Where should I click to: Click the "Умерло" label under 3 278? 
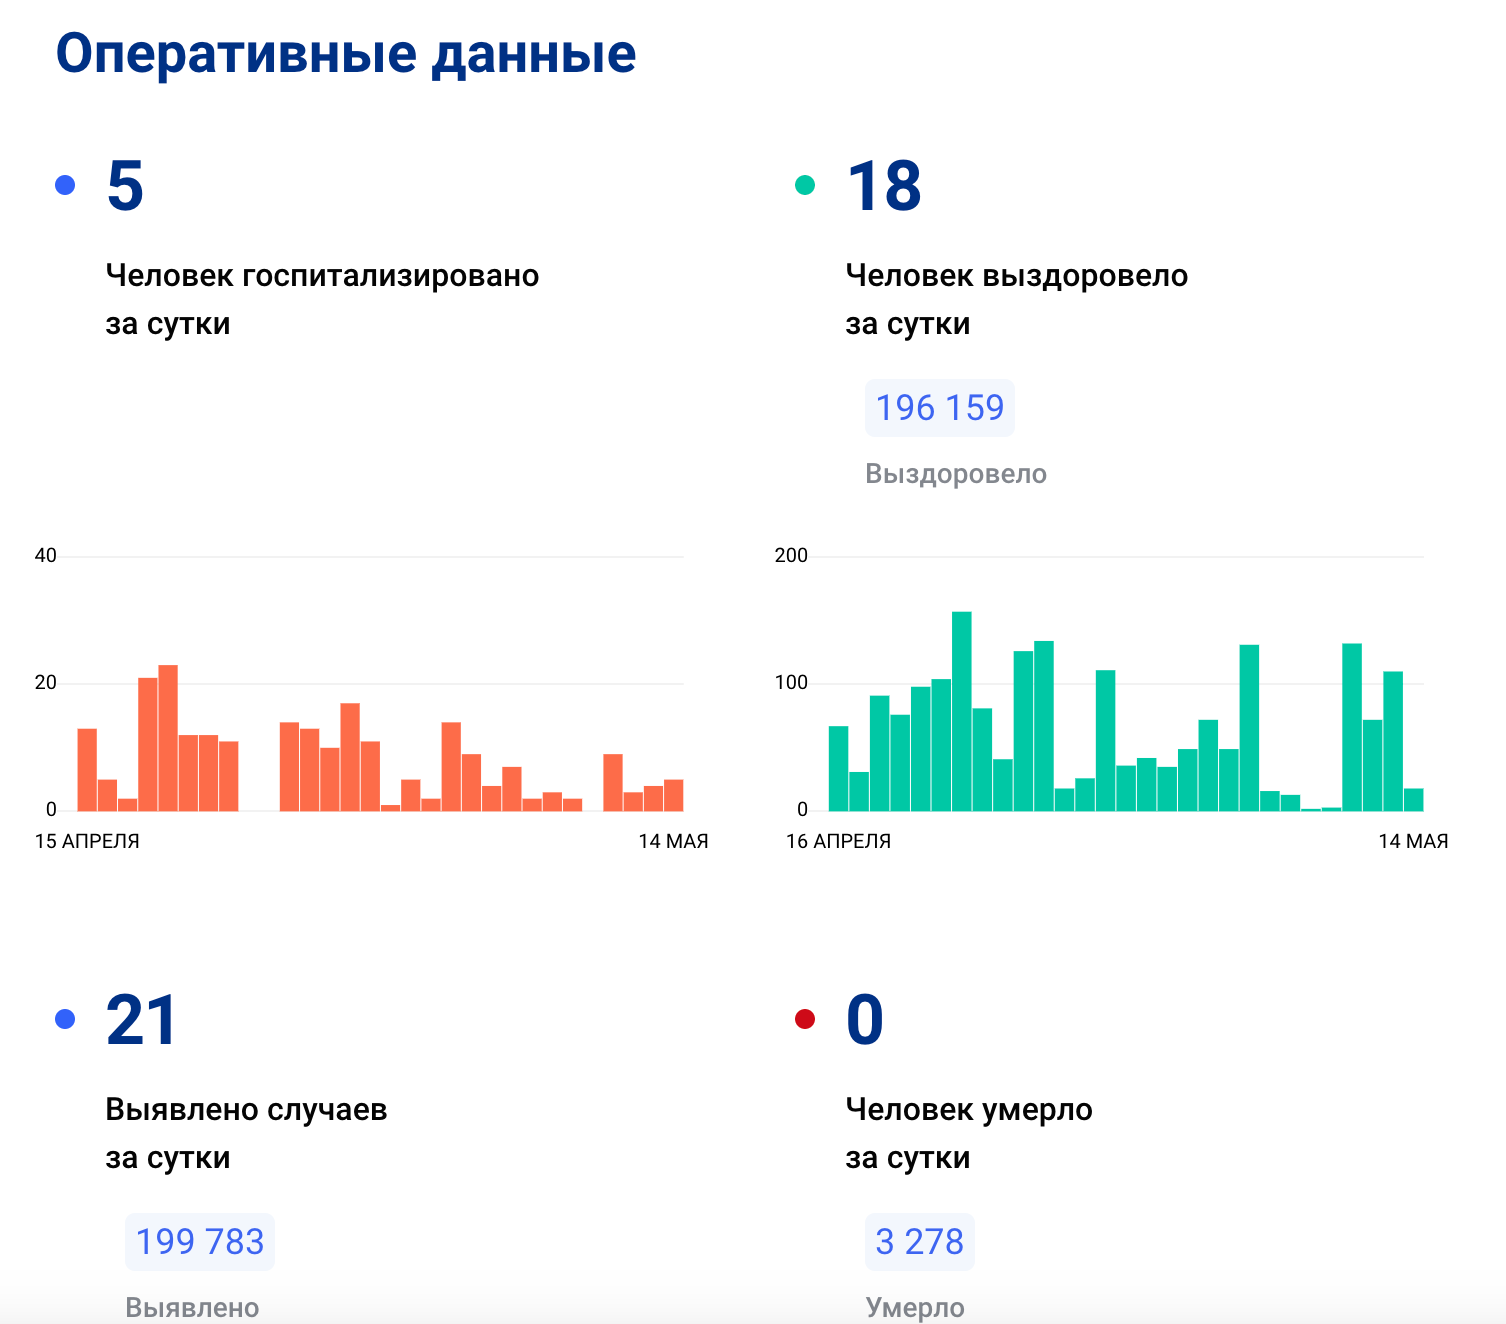915,1308
